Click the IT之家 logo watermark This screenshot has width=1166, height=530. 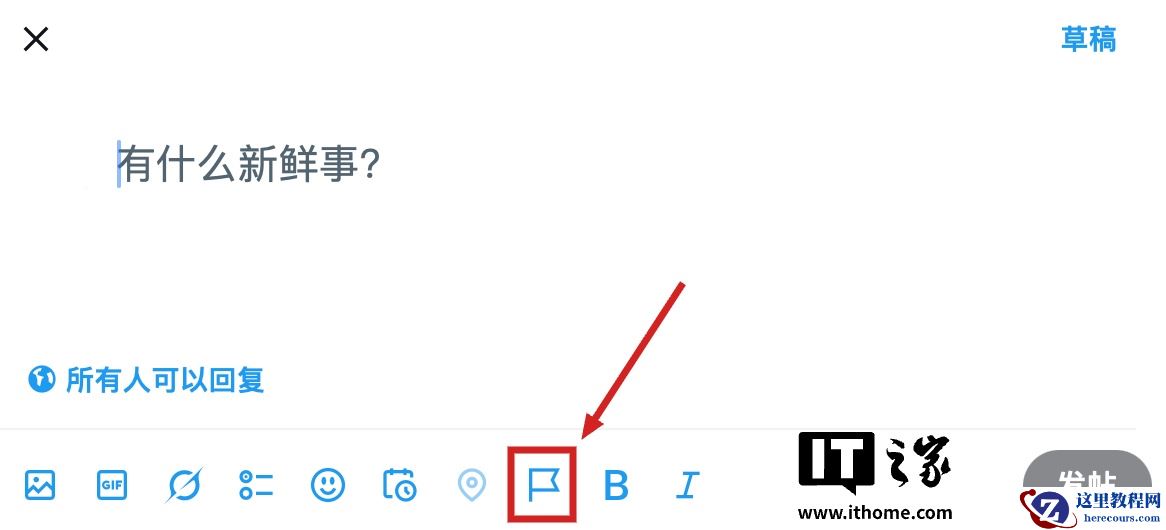pos(874,464)
